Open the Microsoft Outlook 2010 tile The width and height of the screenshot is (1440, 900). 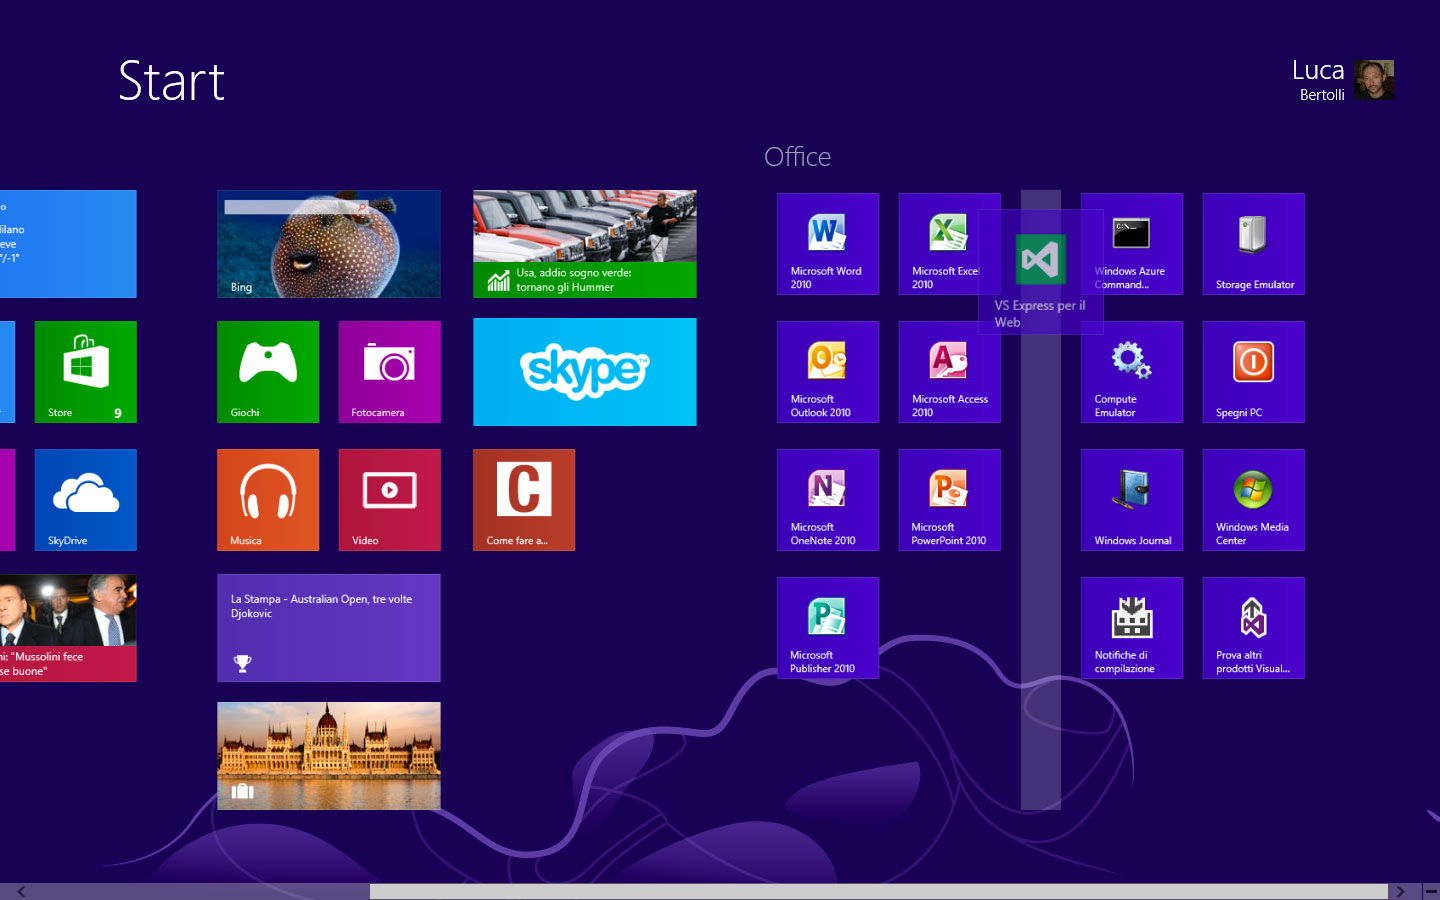pos(828,372)
